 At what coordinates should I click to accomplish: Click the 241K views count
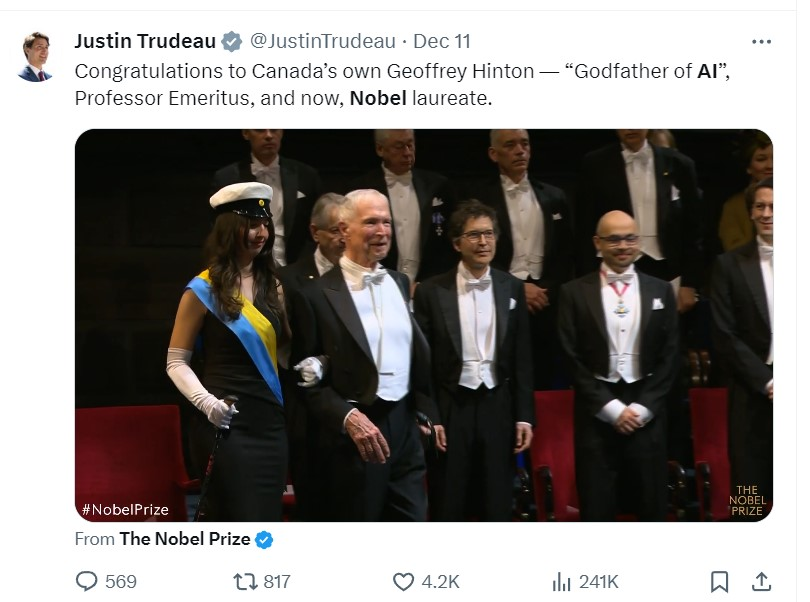click(x=598, y=582)
